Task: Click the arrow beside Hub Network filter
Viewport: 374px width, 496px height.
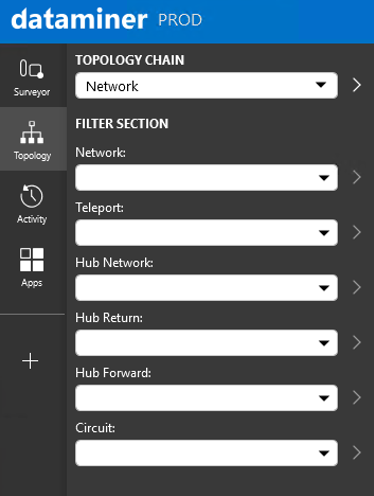Action: 357,287
